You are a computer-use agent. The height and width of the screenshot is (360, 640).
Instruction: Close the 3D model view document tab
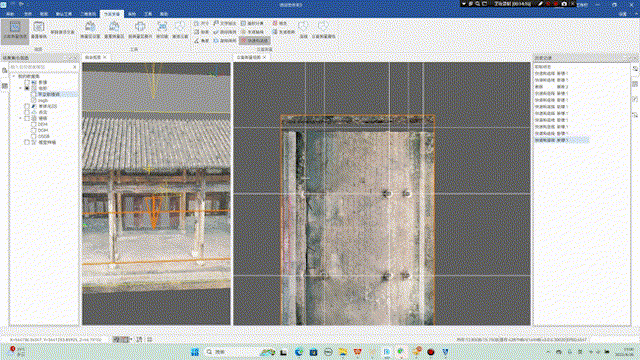pyautogui.click(x=105, y=57)
